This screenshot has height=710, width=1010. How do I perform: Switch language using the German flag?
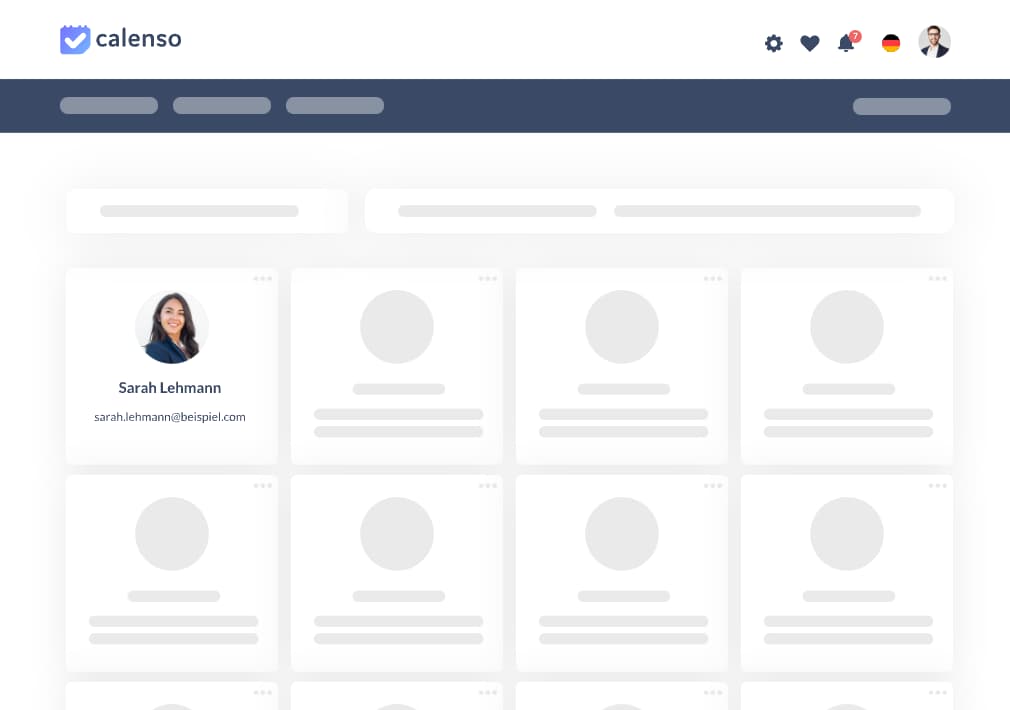click(x=890, y=43)
